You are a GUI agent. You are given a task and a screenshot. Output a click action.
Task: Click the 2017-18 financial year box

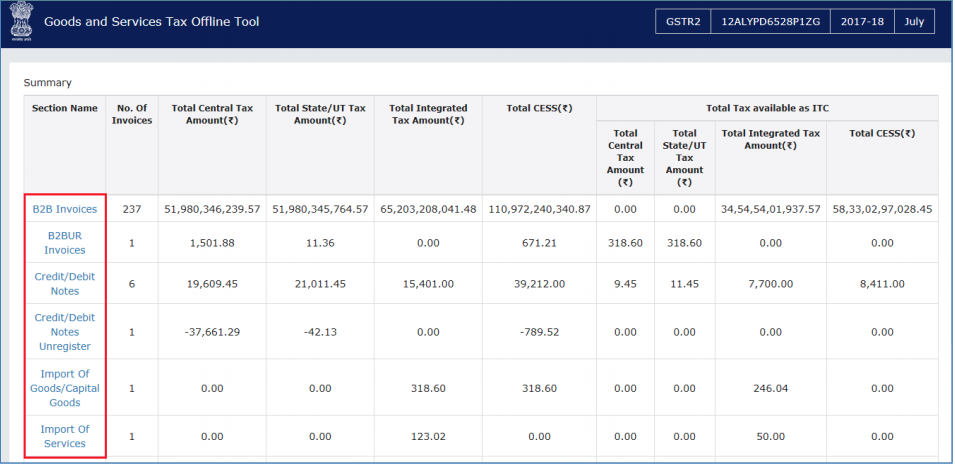(862, 22)
